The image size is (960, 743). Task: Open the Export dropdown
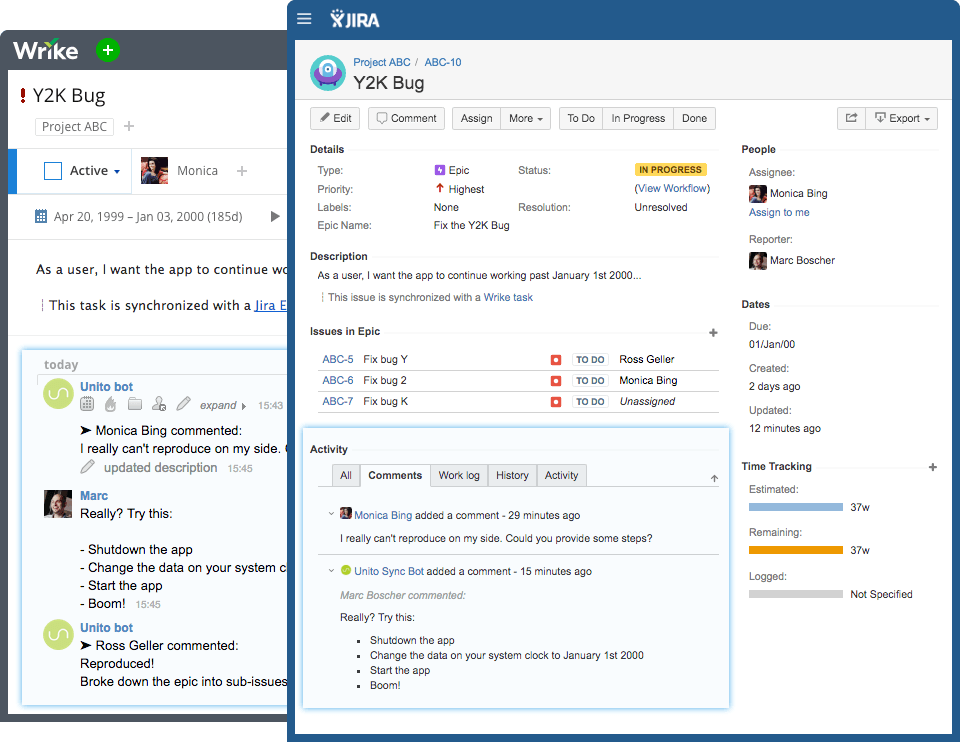coord(901,118)
